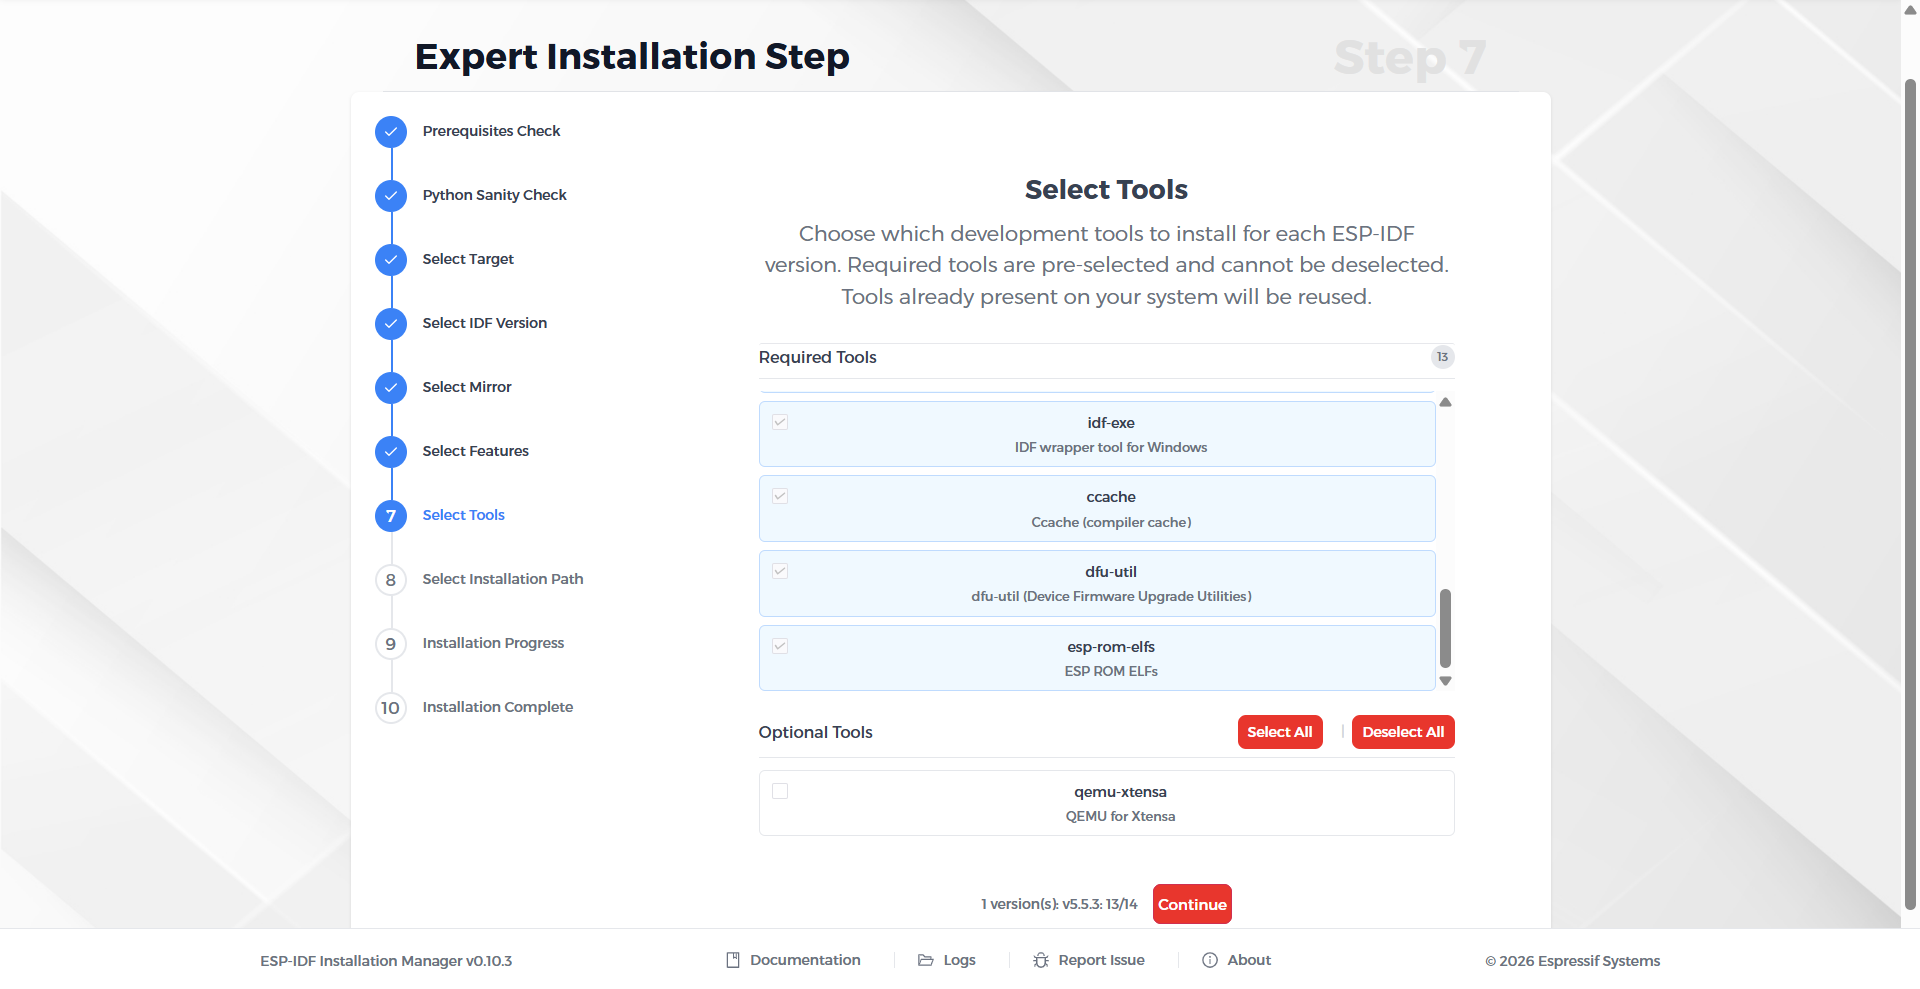The width and height of the screenshot is (1920, 989).
Task: Click the 2026 Espressif Systems copyright text
Action: (x=1572, y=961)
